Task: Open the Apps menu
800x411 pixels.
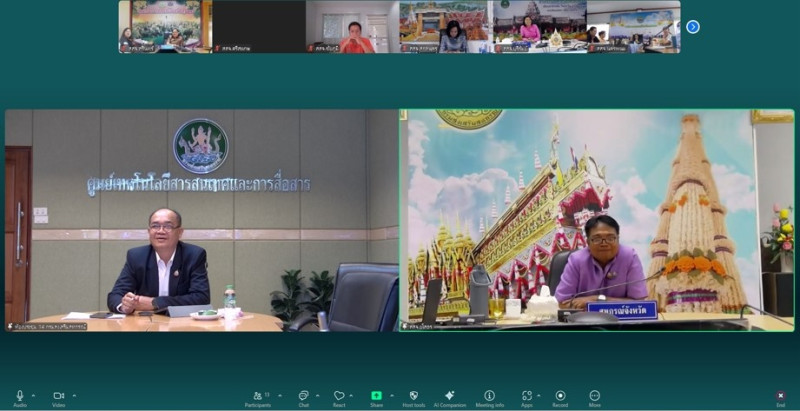Action: [527, 398]
